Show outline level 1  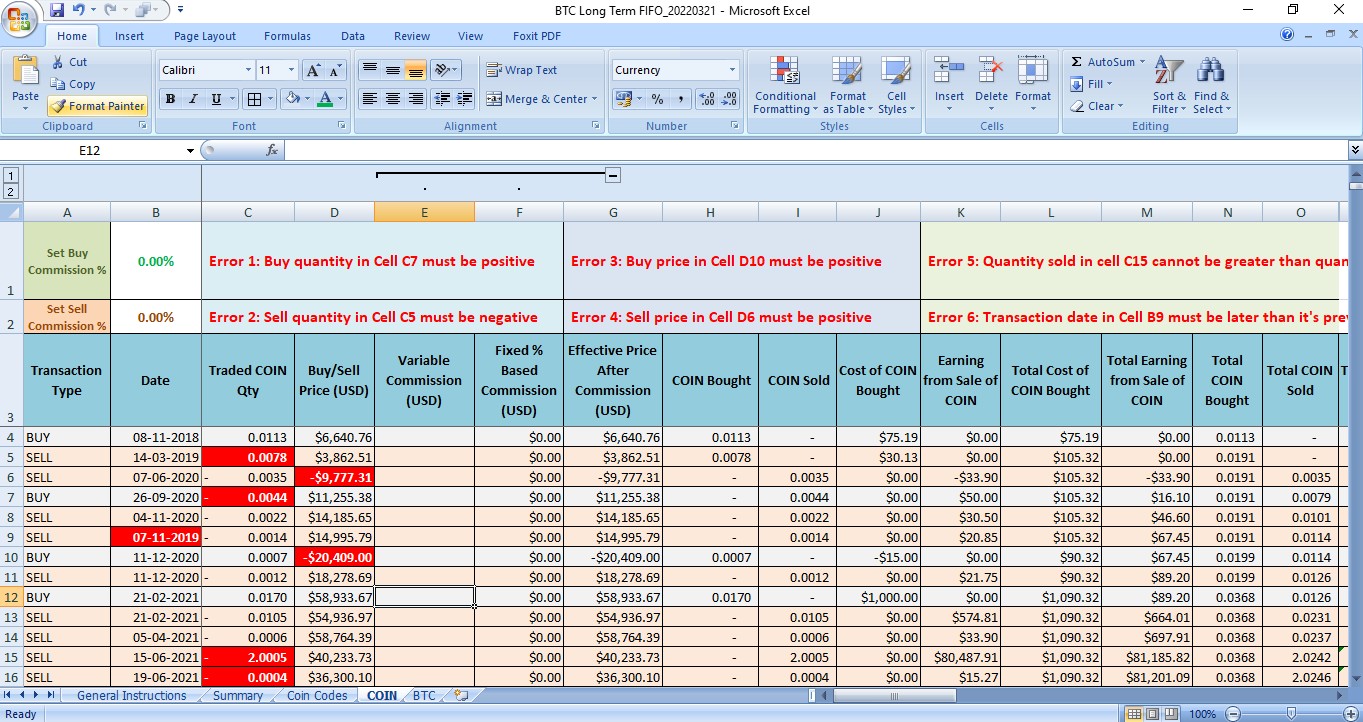pos(10,175)
